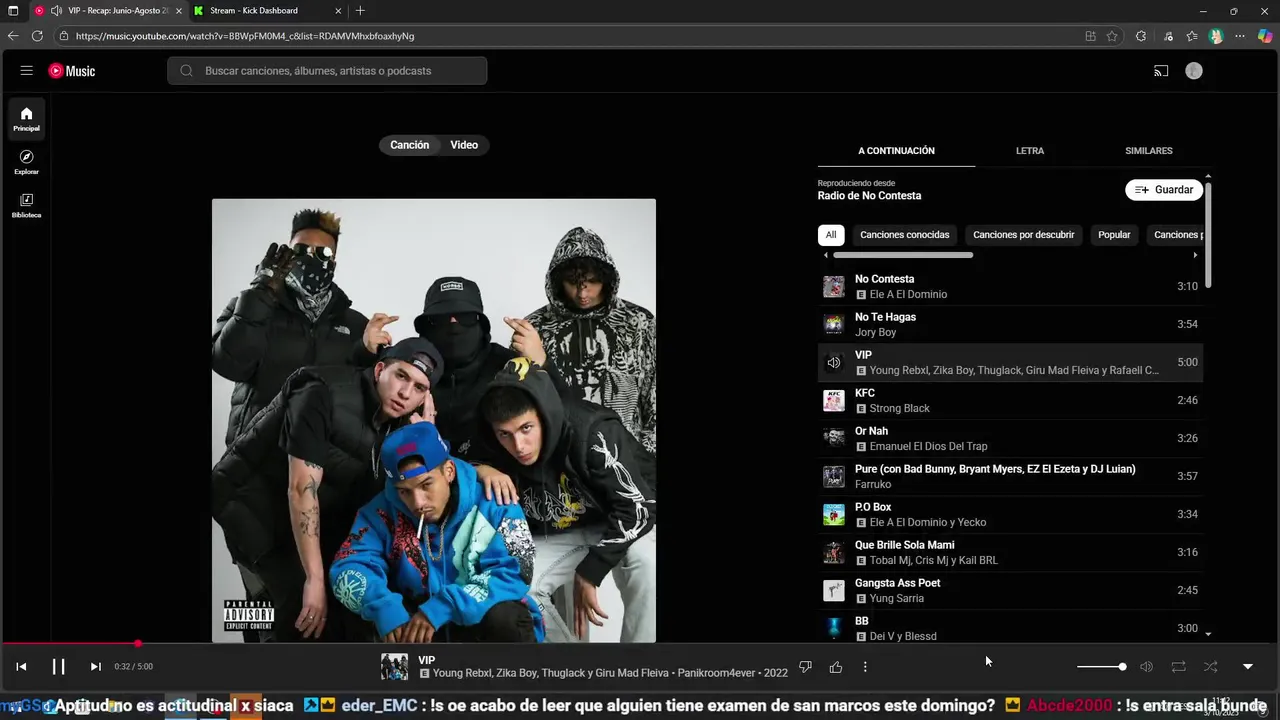
Task: Skip to previous track
Action: click(21, 667)
